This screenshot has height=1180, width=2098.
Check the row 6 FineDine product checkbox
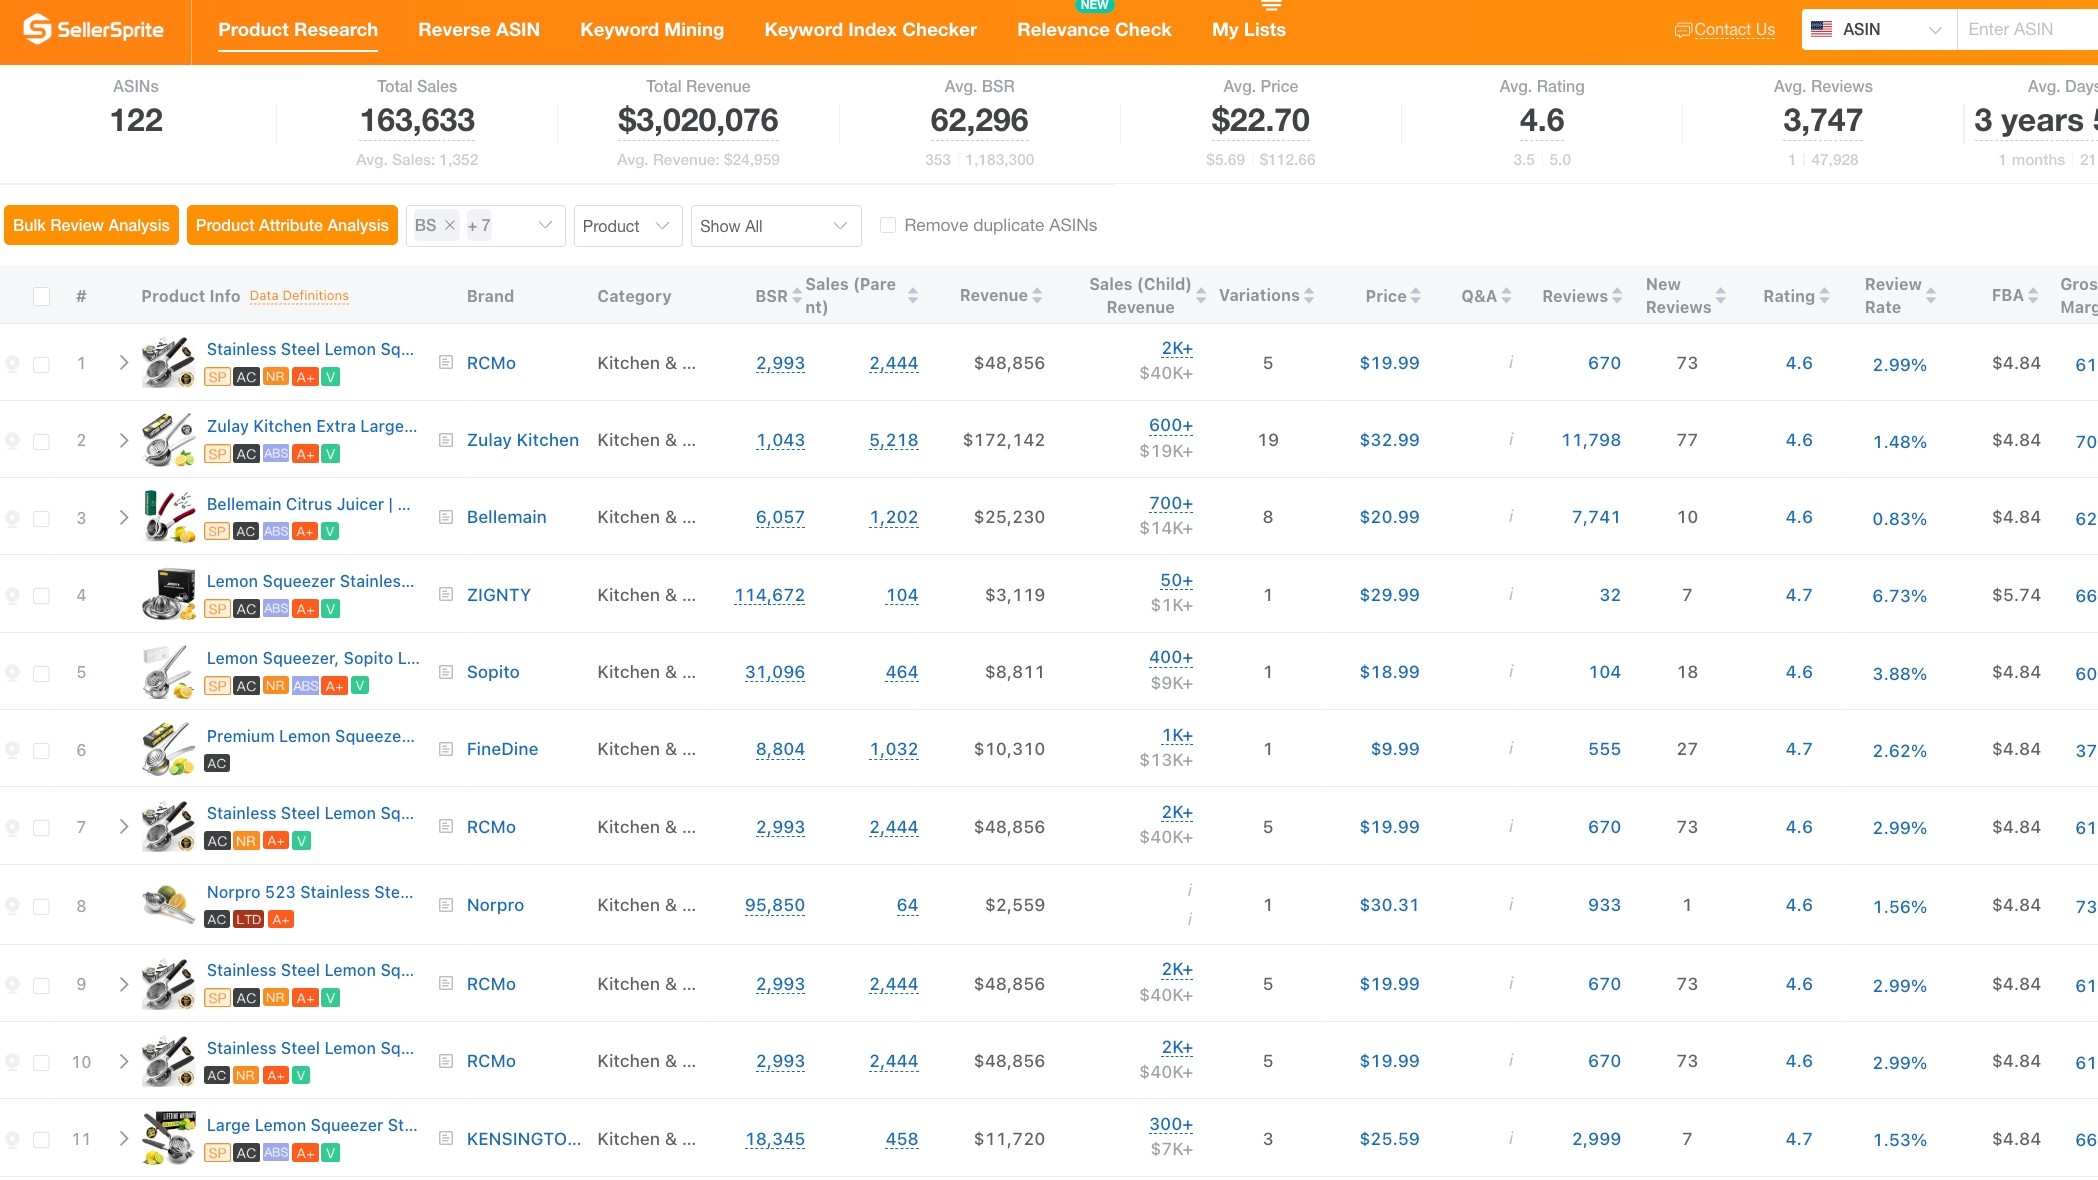pos(41,750)
